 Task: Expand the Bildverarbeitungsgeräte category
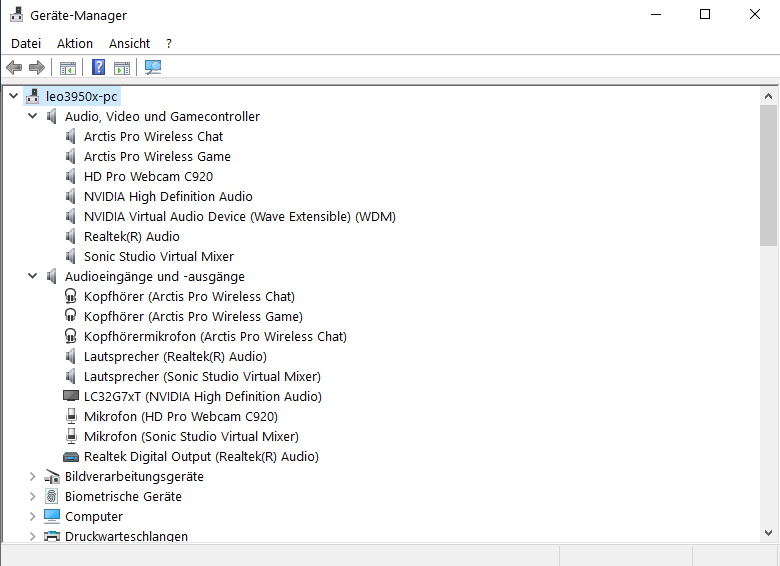[x=33, y=476]
